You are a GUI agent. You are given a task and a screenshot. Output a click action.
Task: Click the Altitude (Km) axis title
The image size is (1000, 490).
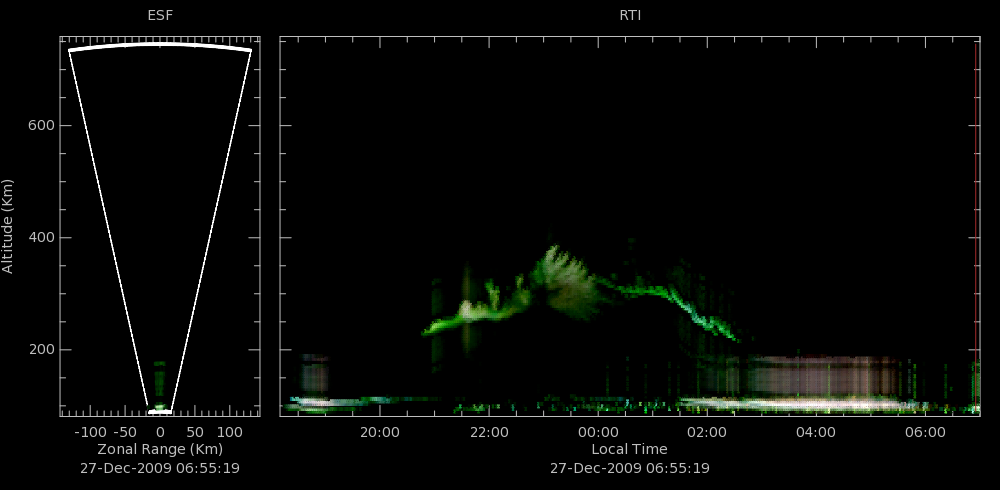(8, 226)
